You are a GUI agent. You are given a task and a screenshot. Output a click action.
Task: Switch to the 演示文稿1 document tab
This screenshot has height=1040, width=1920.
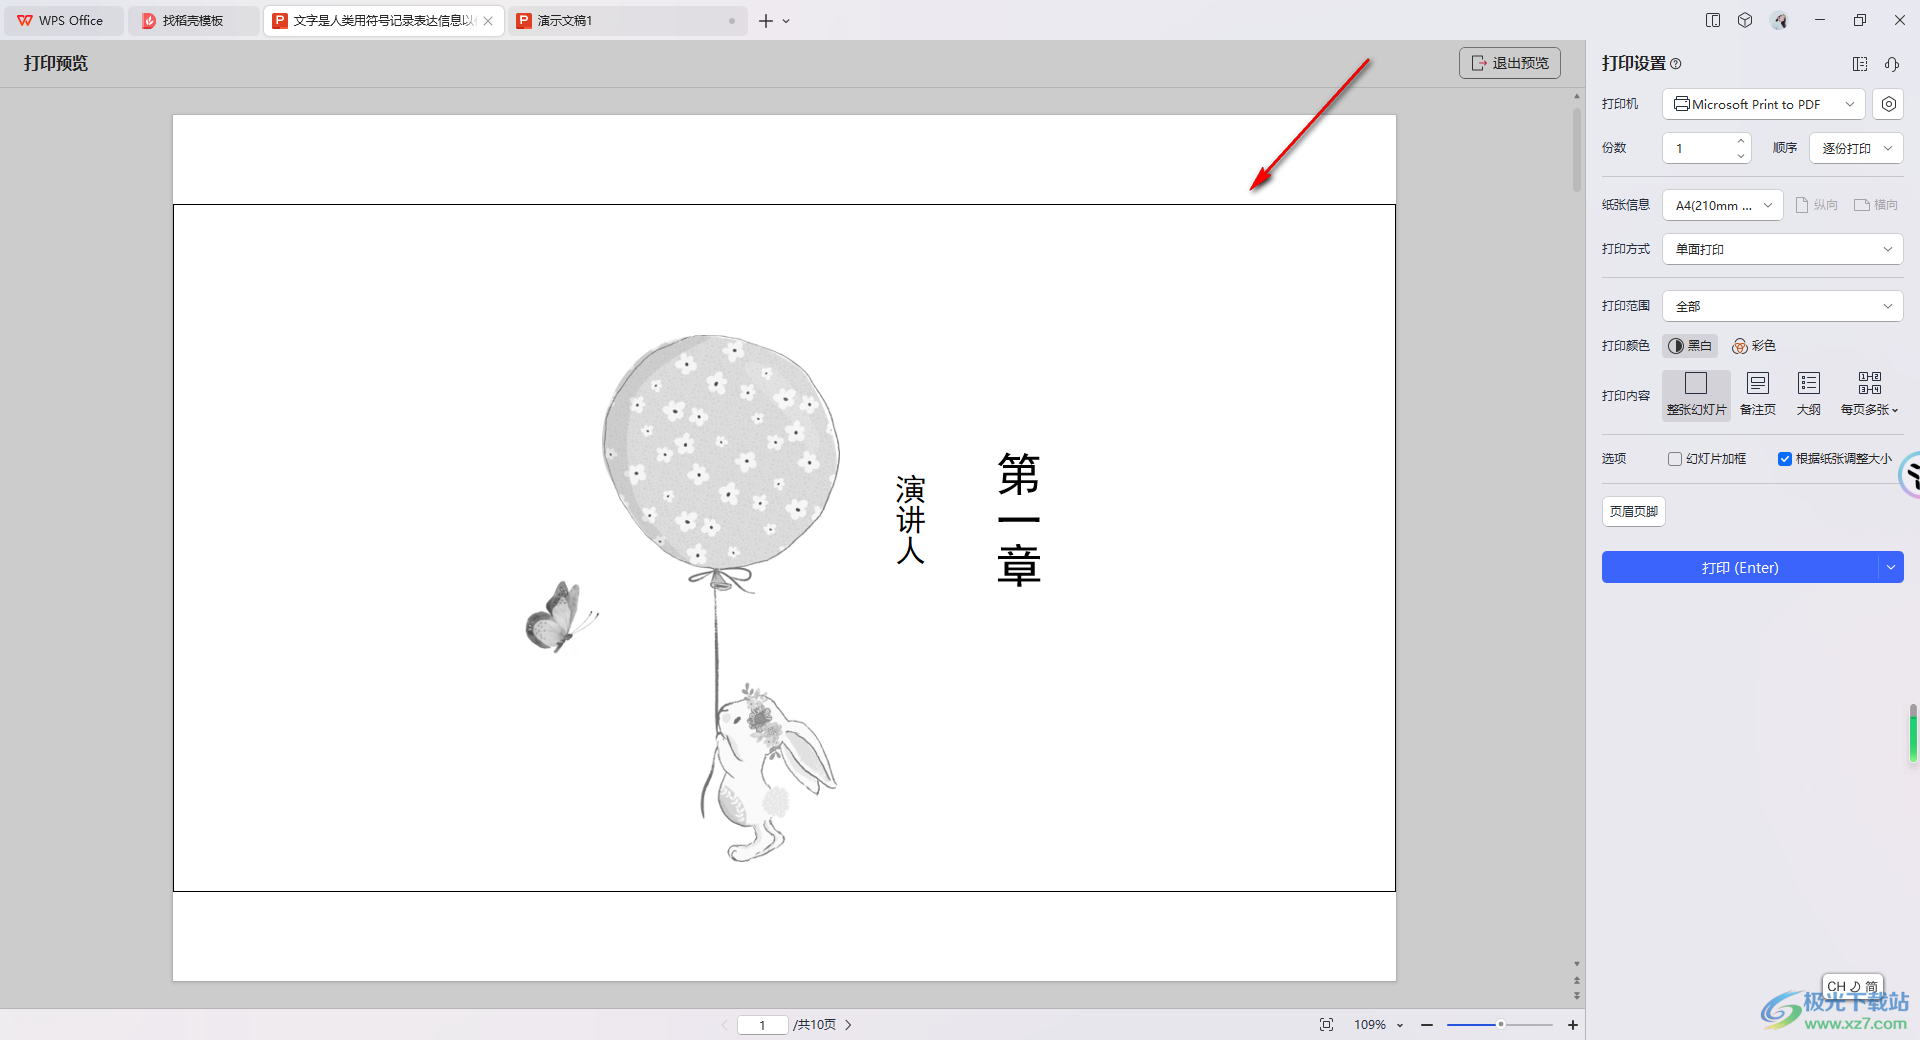[x=627, y=20]
